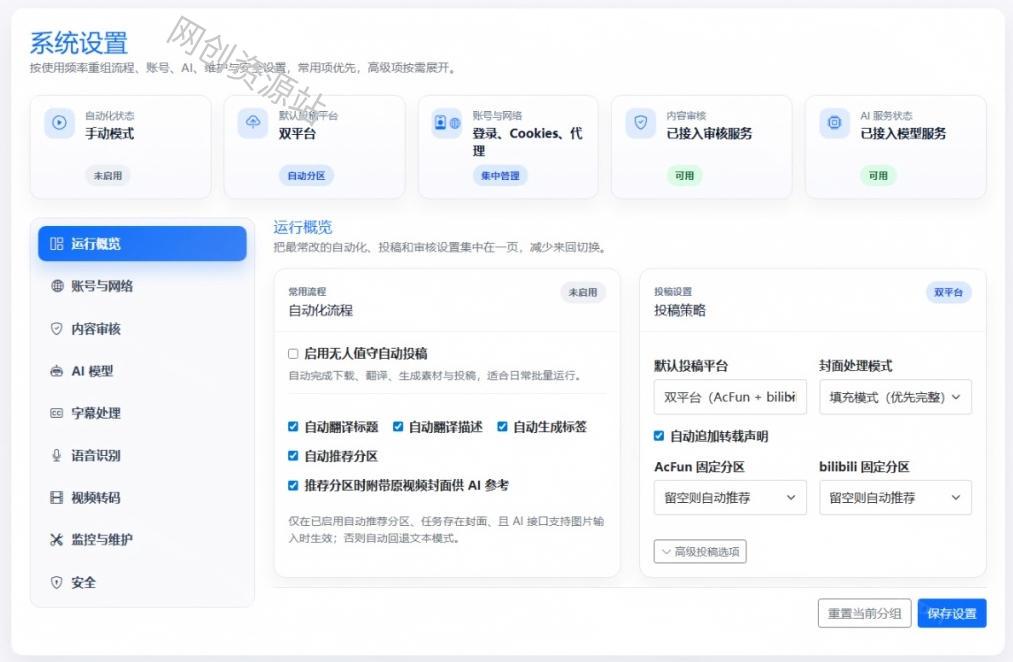Open 内容审核 settings section
The height and width of the screenshot is (662, 1013).
tap(142, 329)
